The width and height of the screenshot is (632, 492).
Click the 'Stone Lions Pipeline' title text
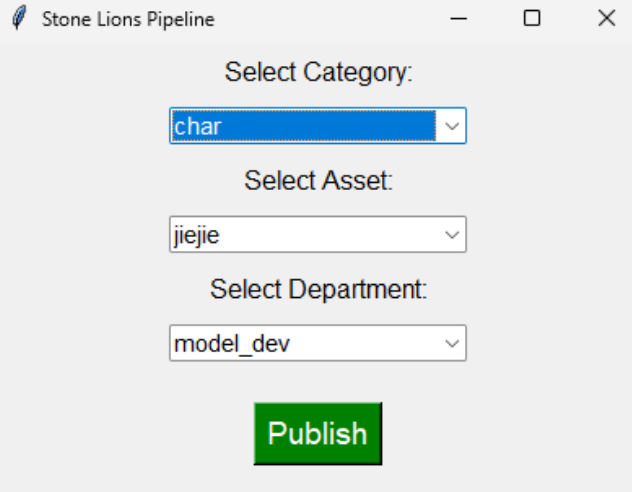(x=127, y=19)
